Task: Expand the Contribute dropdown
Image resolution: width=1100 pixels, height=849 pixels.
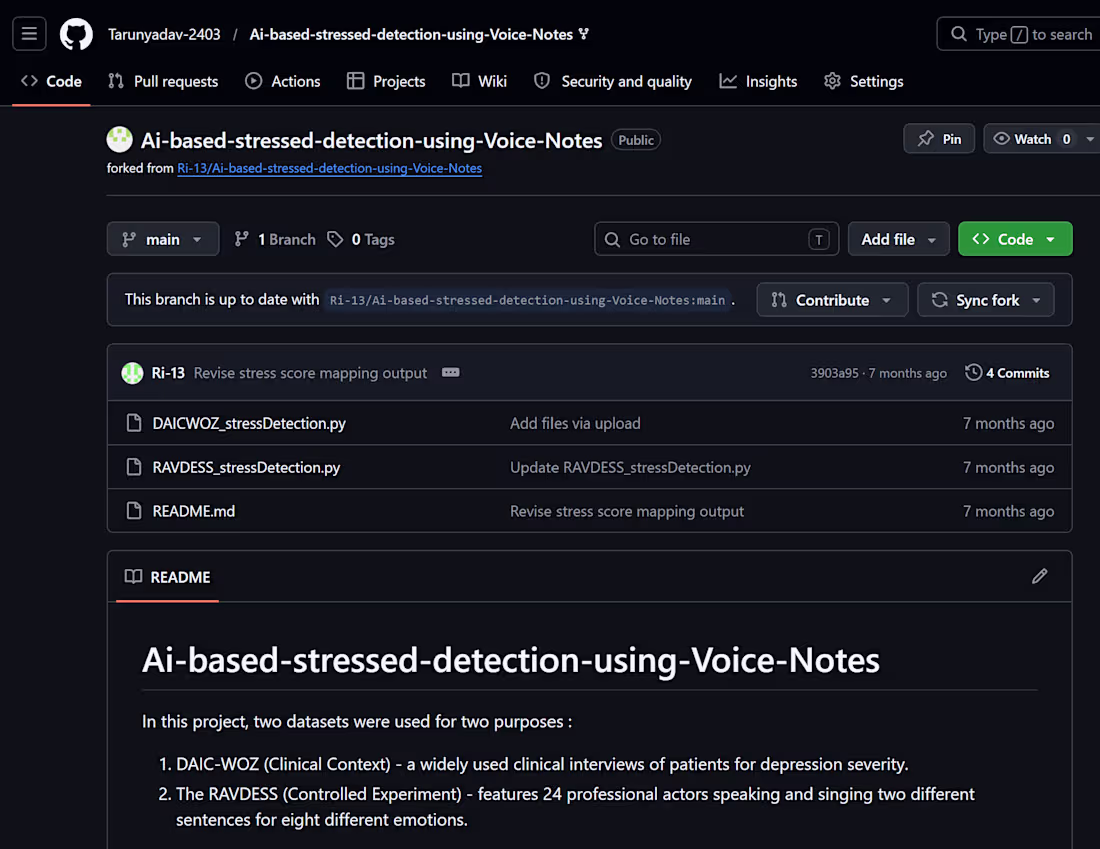Action: 832,300
